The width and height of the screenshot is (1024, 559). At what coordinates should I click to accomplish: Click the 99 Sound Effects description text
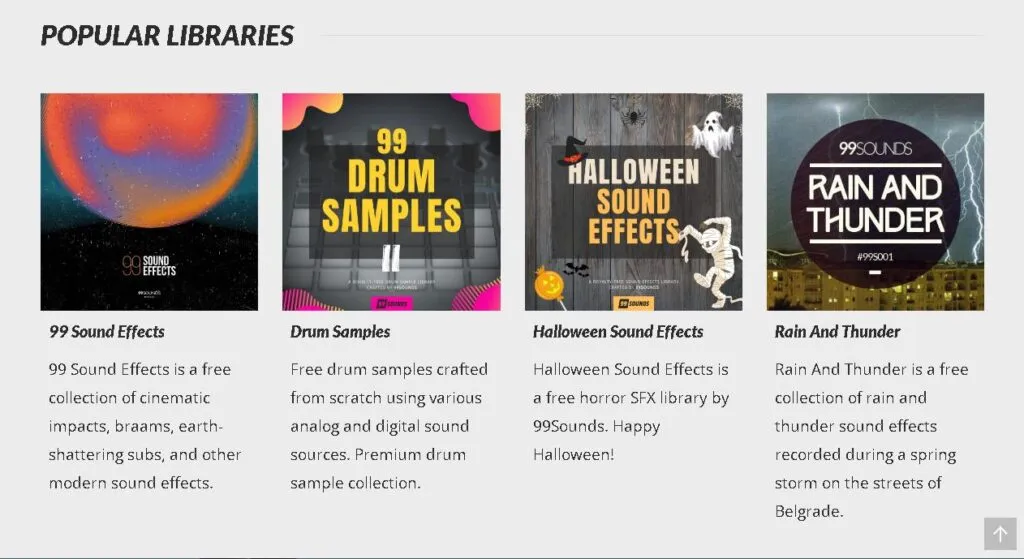tap(145, 426)
